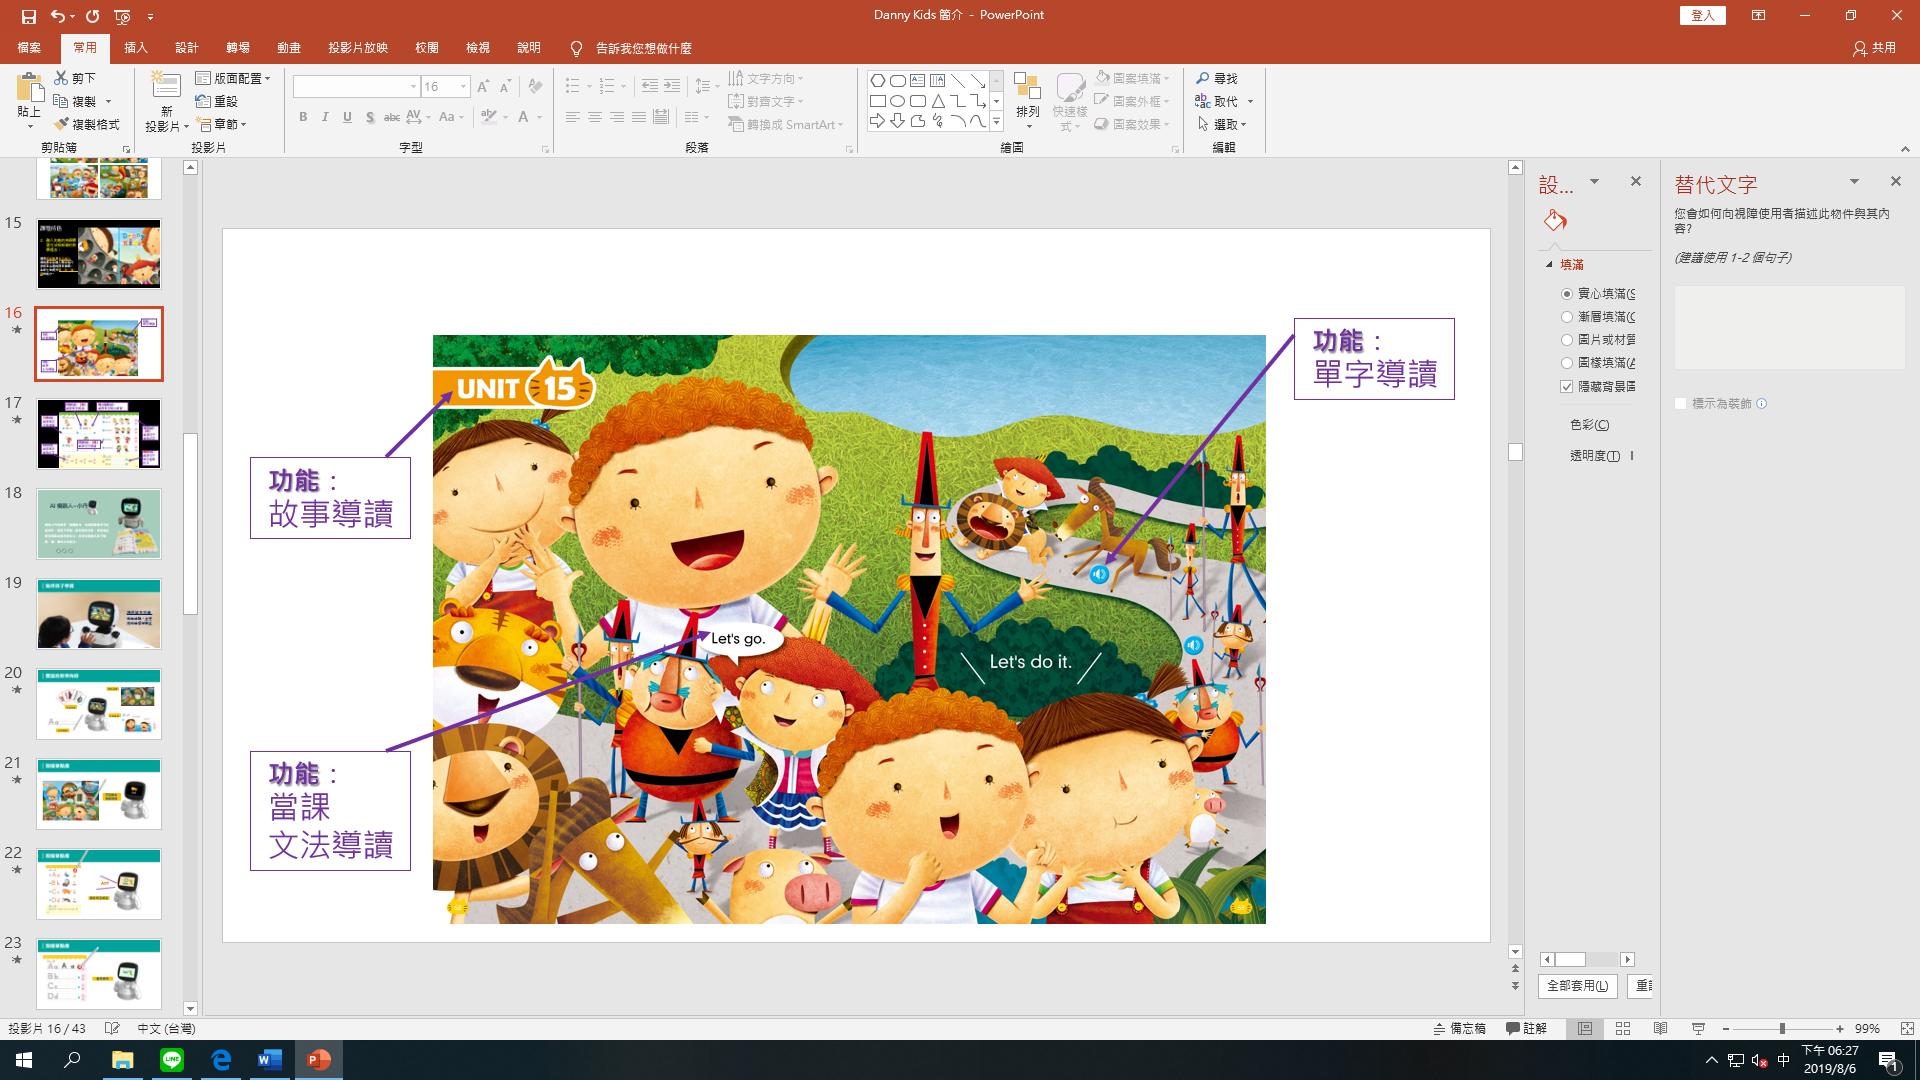Apply italic formatting
Image resolution: width=1920 pixels, height=1080 pixels.
click(325, 117)
